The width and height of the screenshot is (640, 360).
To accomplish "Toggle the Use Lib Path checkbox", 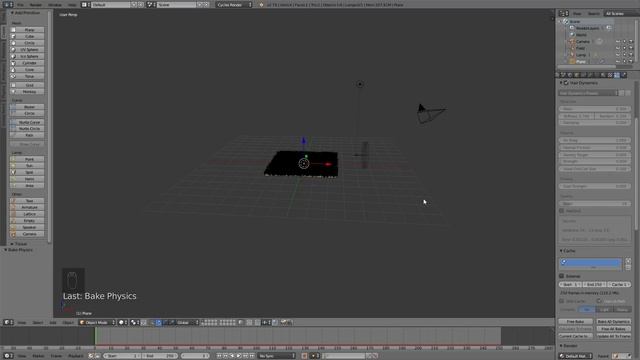I will click(599, 301).
